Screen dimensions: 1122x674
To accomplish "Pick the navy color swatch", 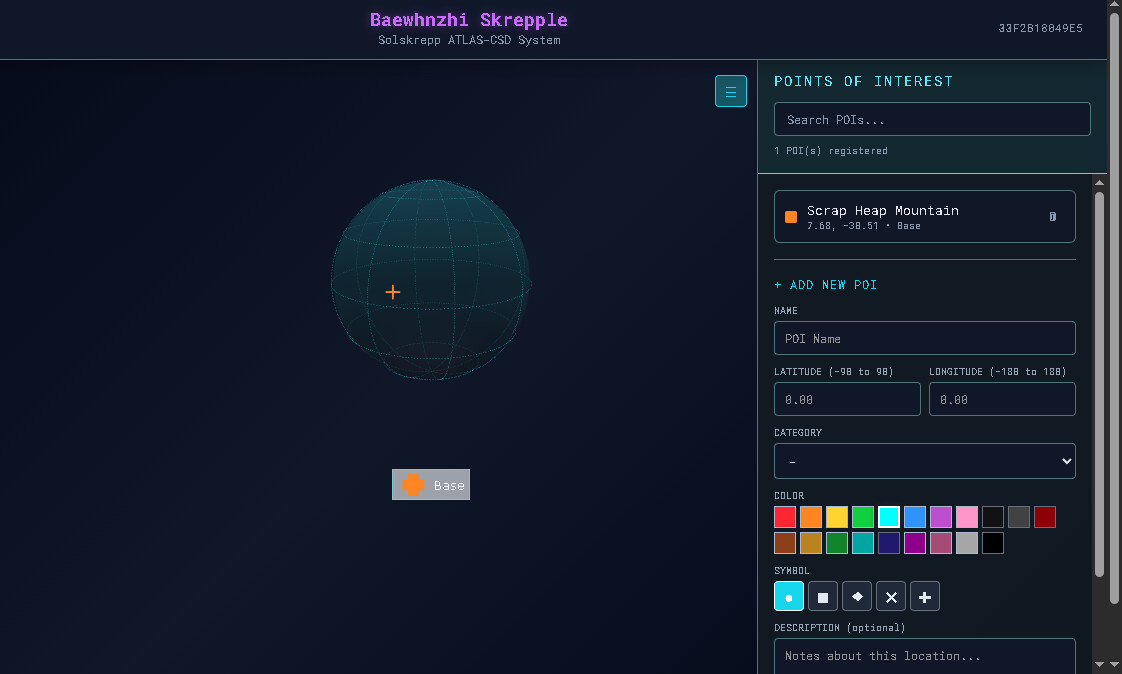I will (889, 543).
